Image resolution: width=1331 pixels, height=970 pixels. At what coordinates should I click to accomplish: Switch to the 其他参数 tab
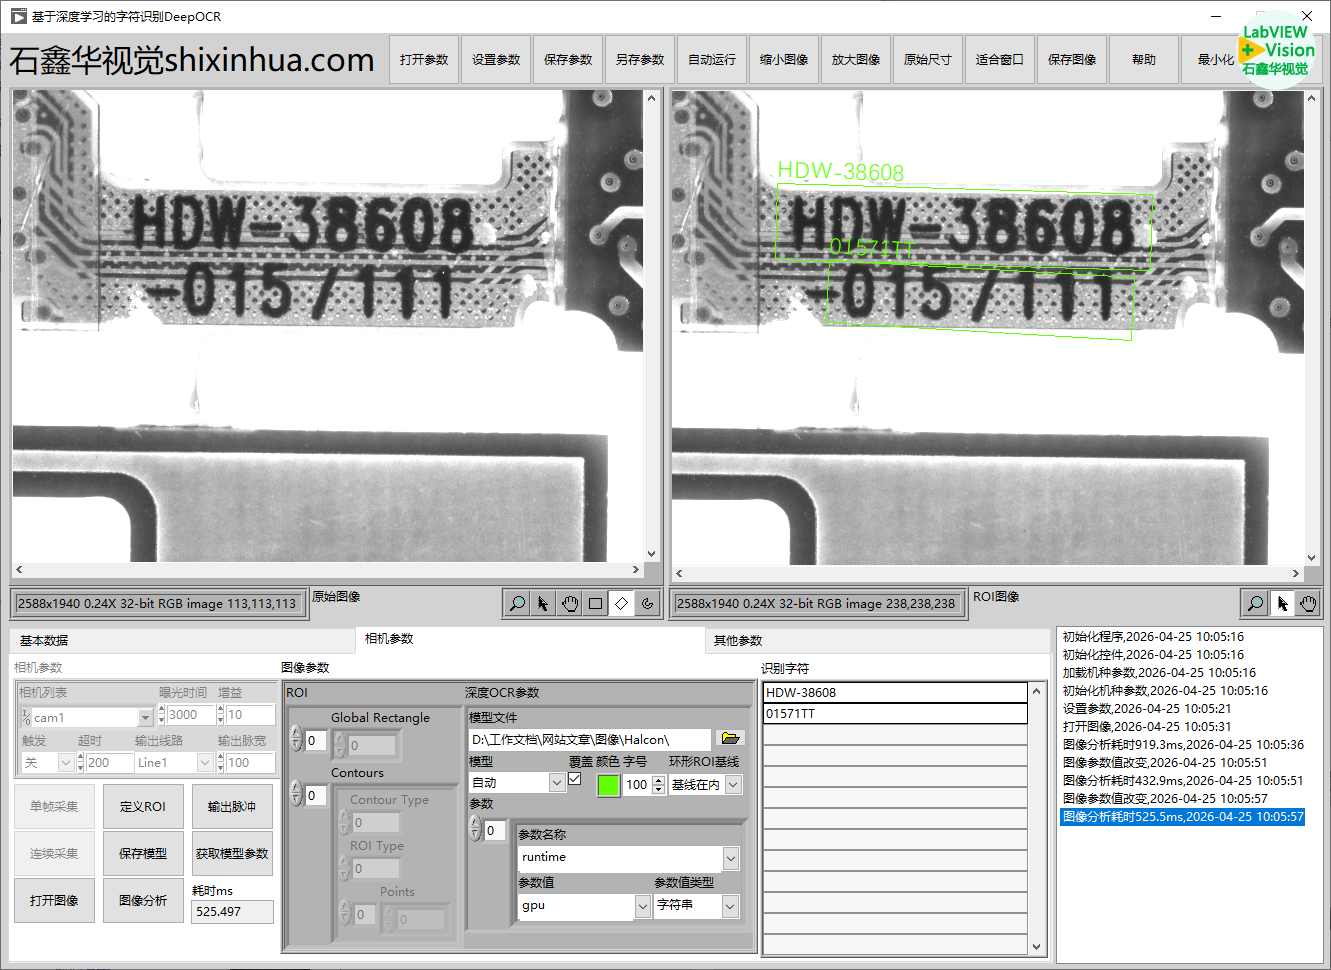(x=738, y=641)
